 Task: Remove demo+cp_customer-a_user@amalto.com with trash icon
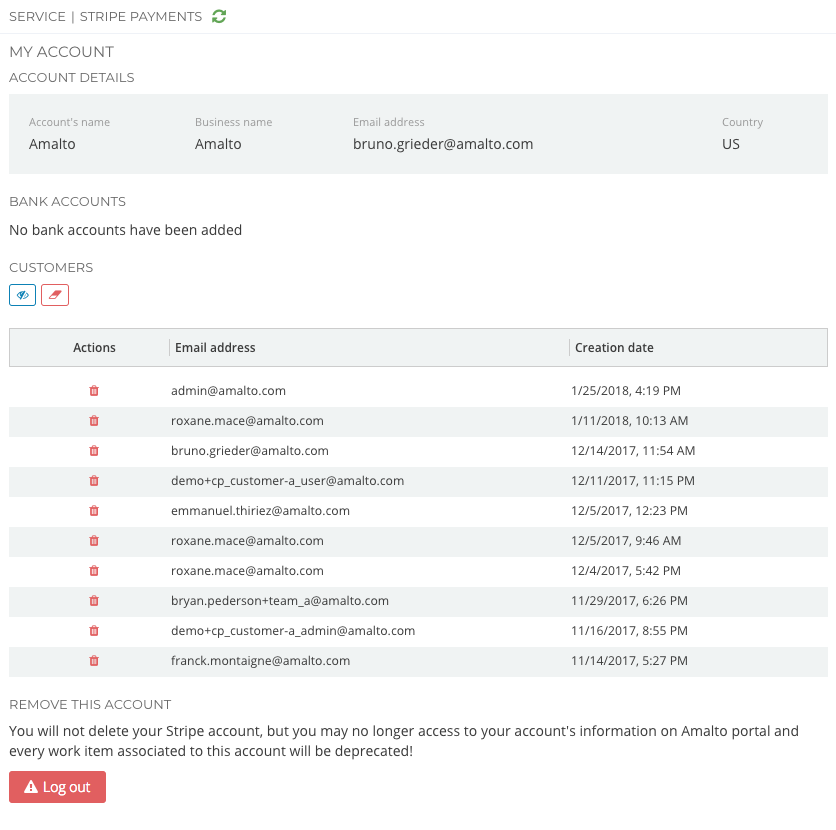pyautogui.click(x=94, y=481)
